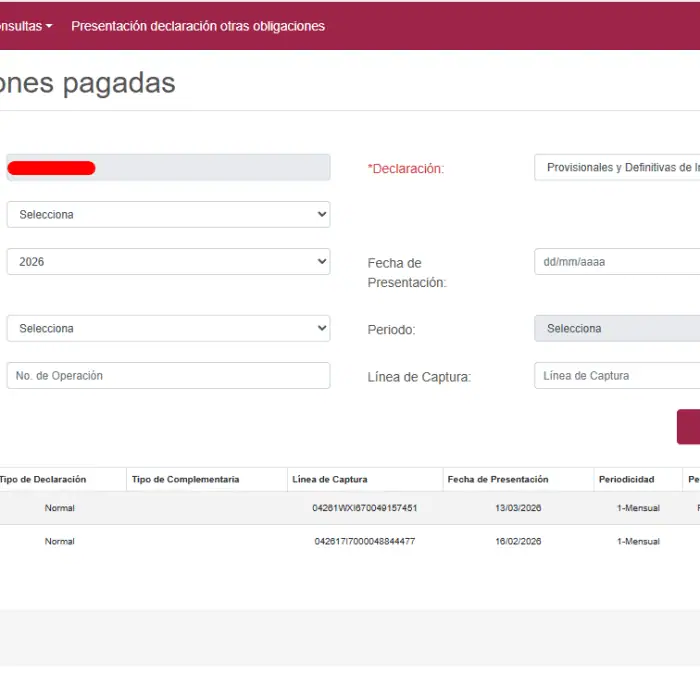
Task: Sort by Tipo de Declaración column header
Action: pyautogui.click(x=42, y=480)
